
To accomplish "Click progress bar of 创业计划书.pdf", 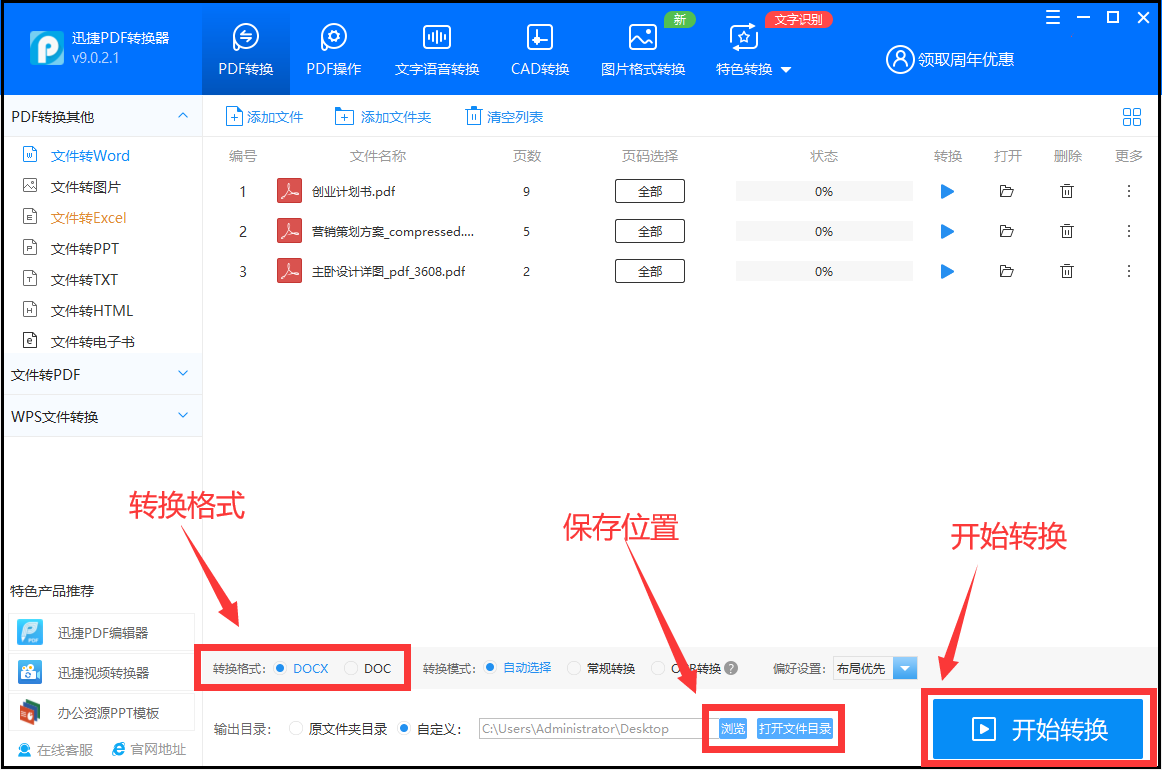I will (x=824, y=191).
